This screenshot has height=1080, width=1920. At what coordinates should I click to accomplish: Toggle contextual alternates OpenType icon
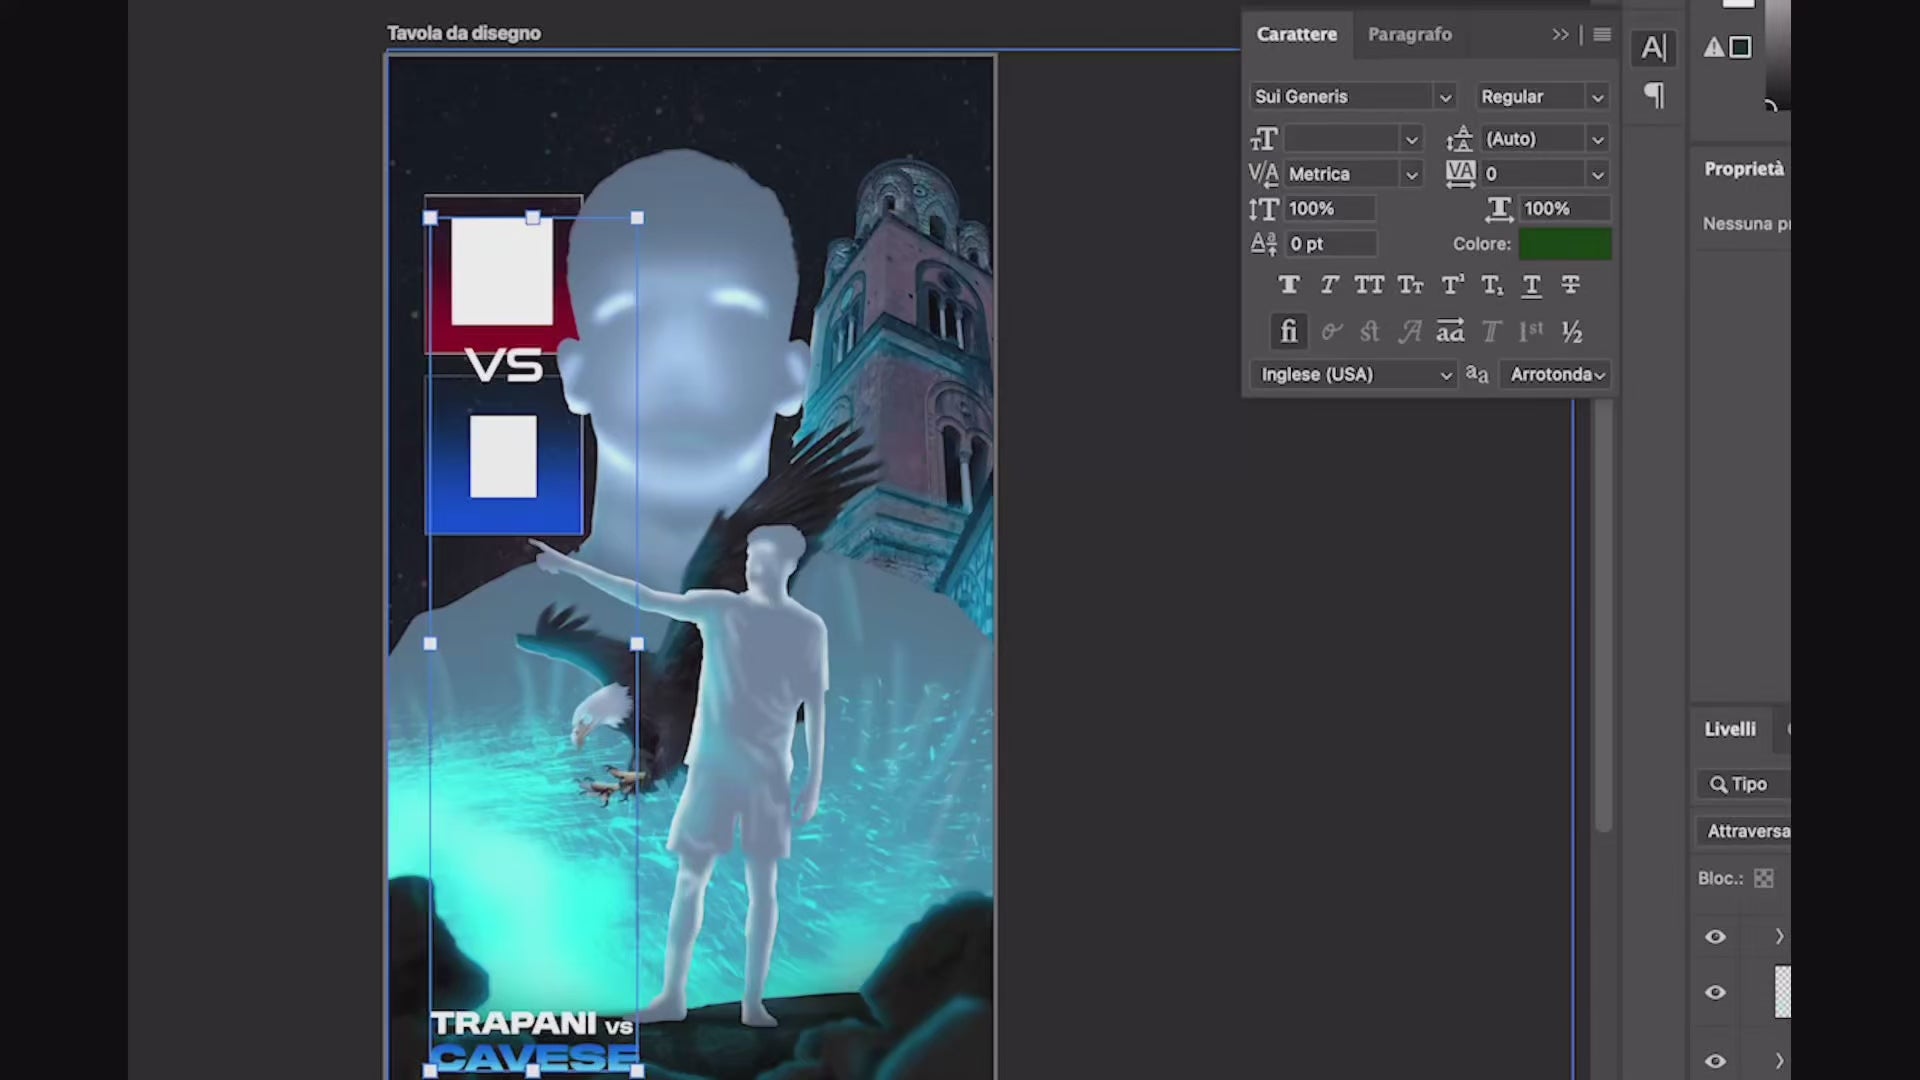[1331, 331]
